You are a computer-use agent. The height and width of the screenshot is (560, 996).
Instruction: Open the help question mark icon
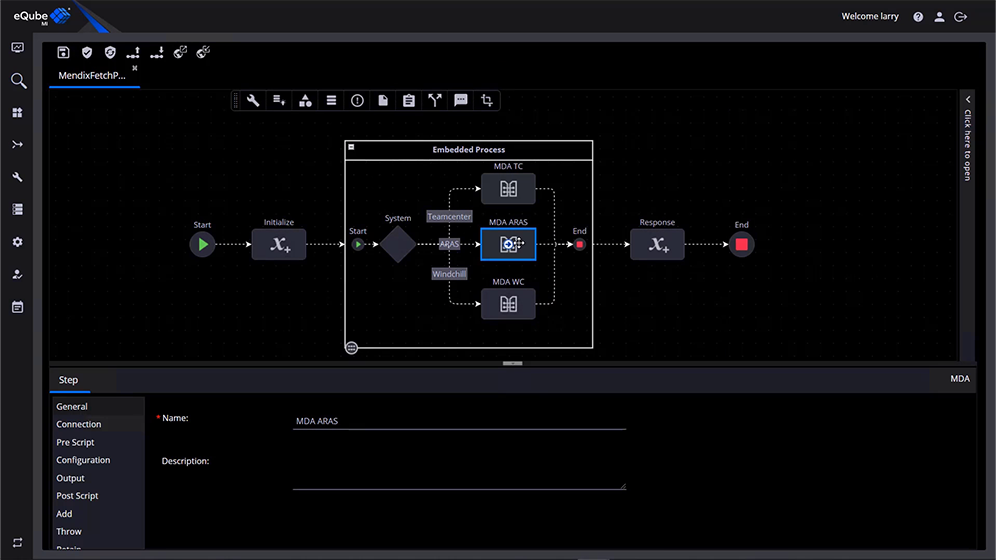point(918,17)
